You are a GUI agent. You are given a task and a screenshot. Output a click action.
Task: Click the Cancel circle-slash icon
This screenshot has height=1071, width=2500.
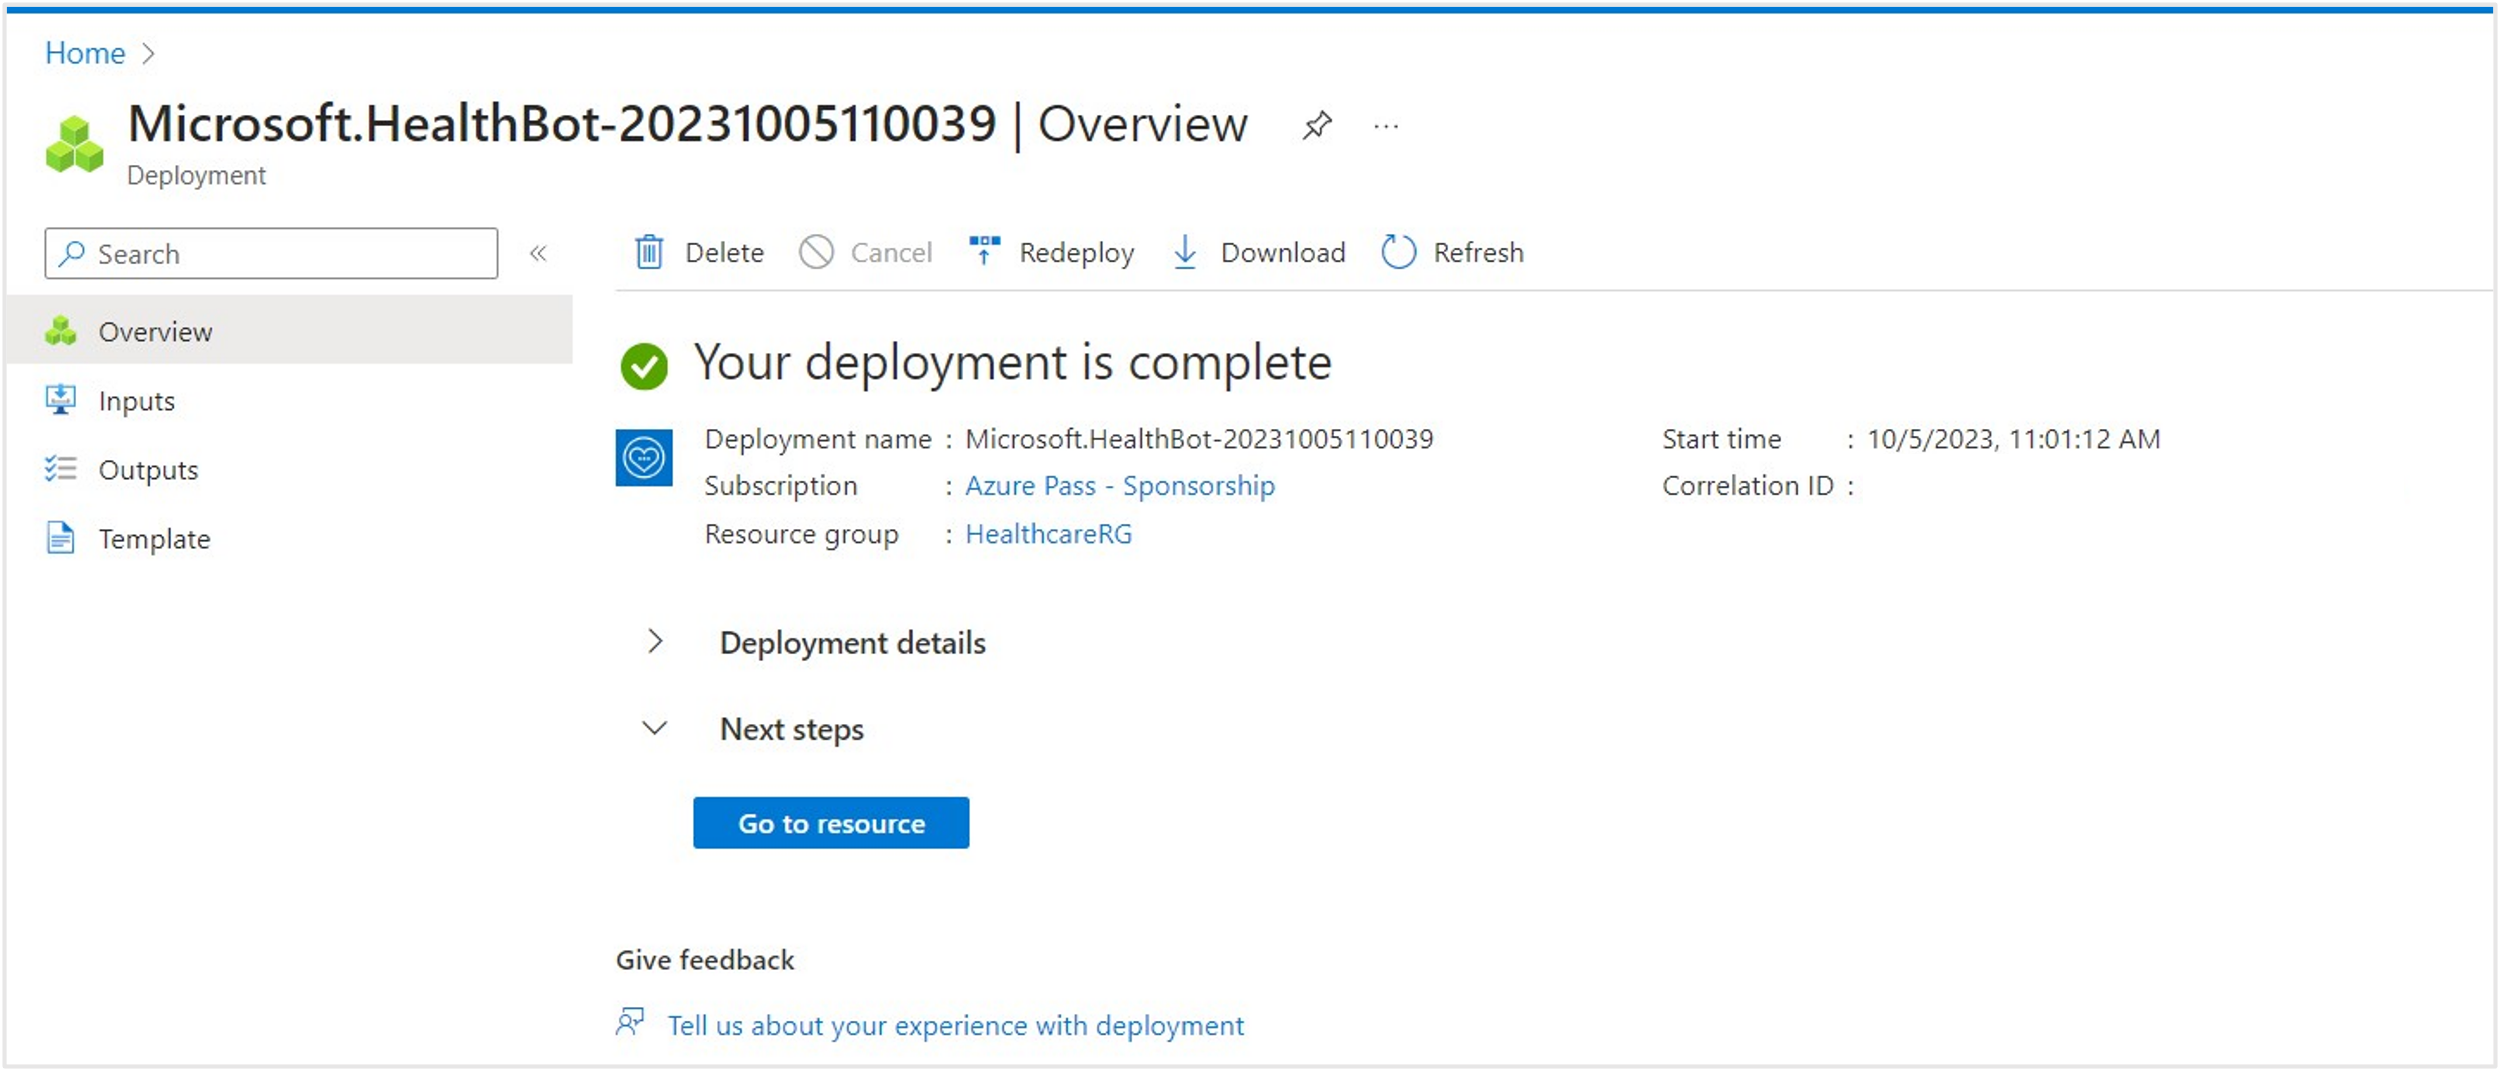click(x=816, y=252)
